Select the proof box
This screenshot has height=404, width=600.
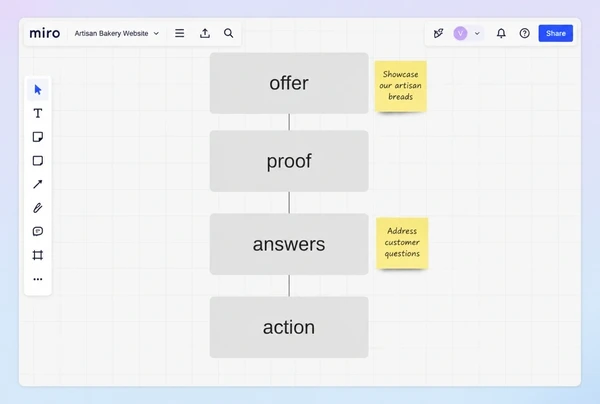(289, 161)
